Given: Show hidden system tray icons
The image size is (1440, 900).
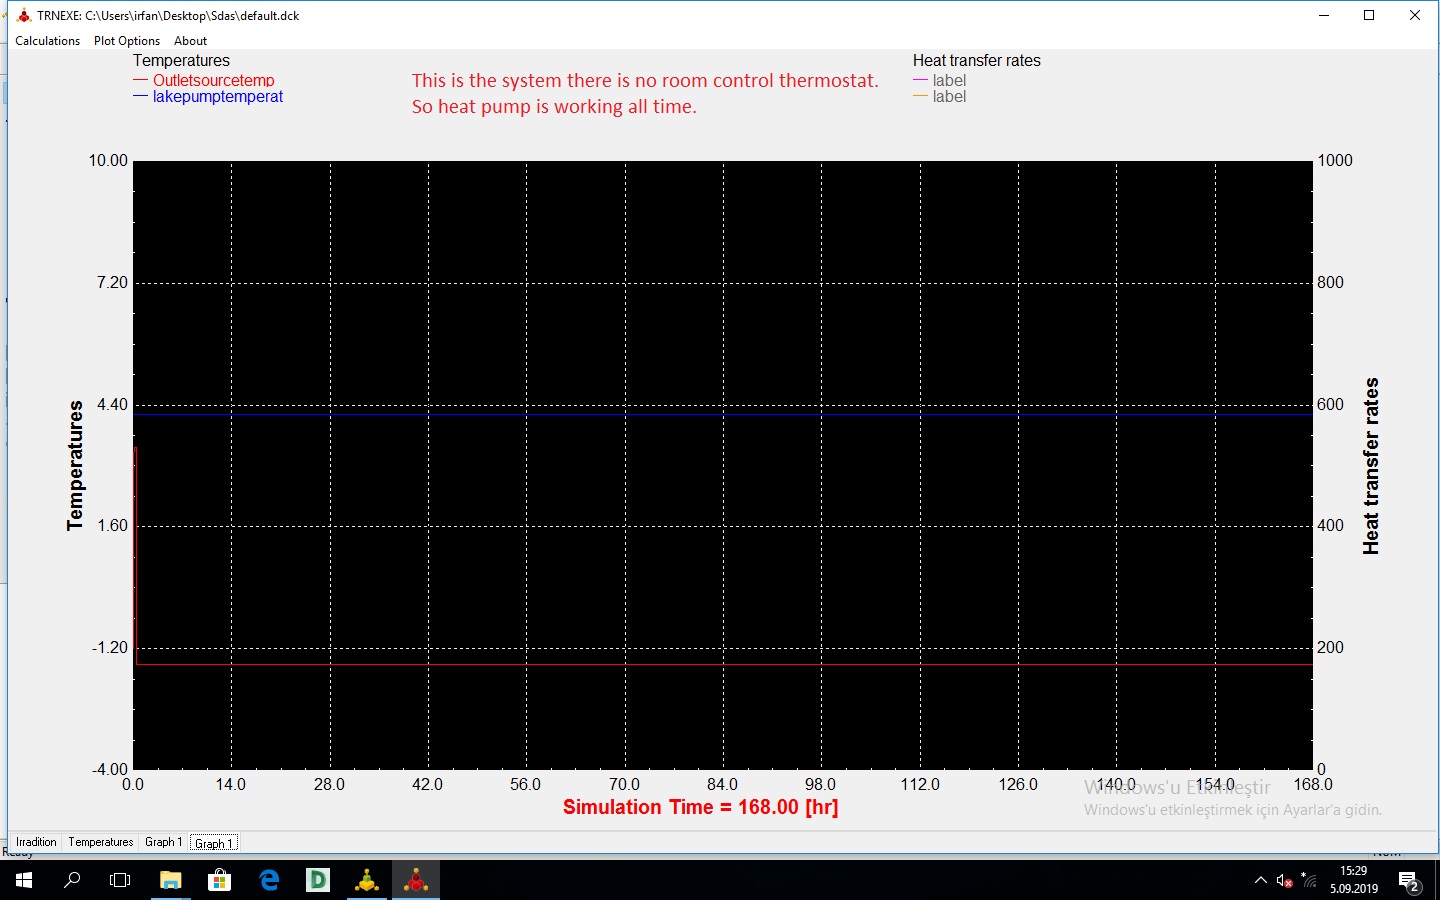Looking at the screenshot, I should click(x=1260, y=880).
